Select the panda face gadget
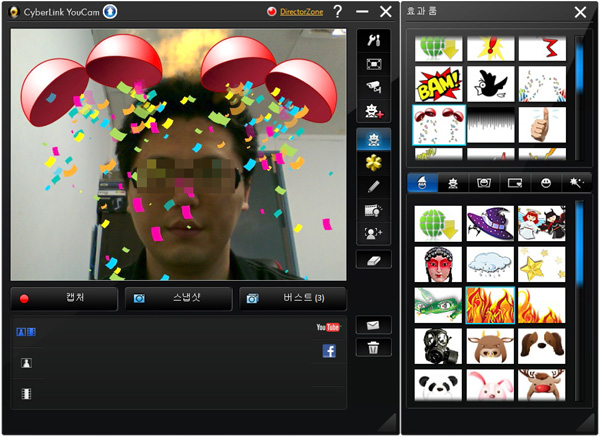This screenshot has width=600, height=437. (x=438, y=385)
